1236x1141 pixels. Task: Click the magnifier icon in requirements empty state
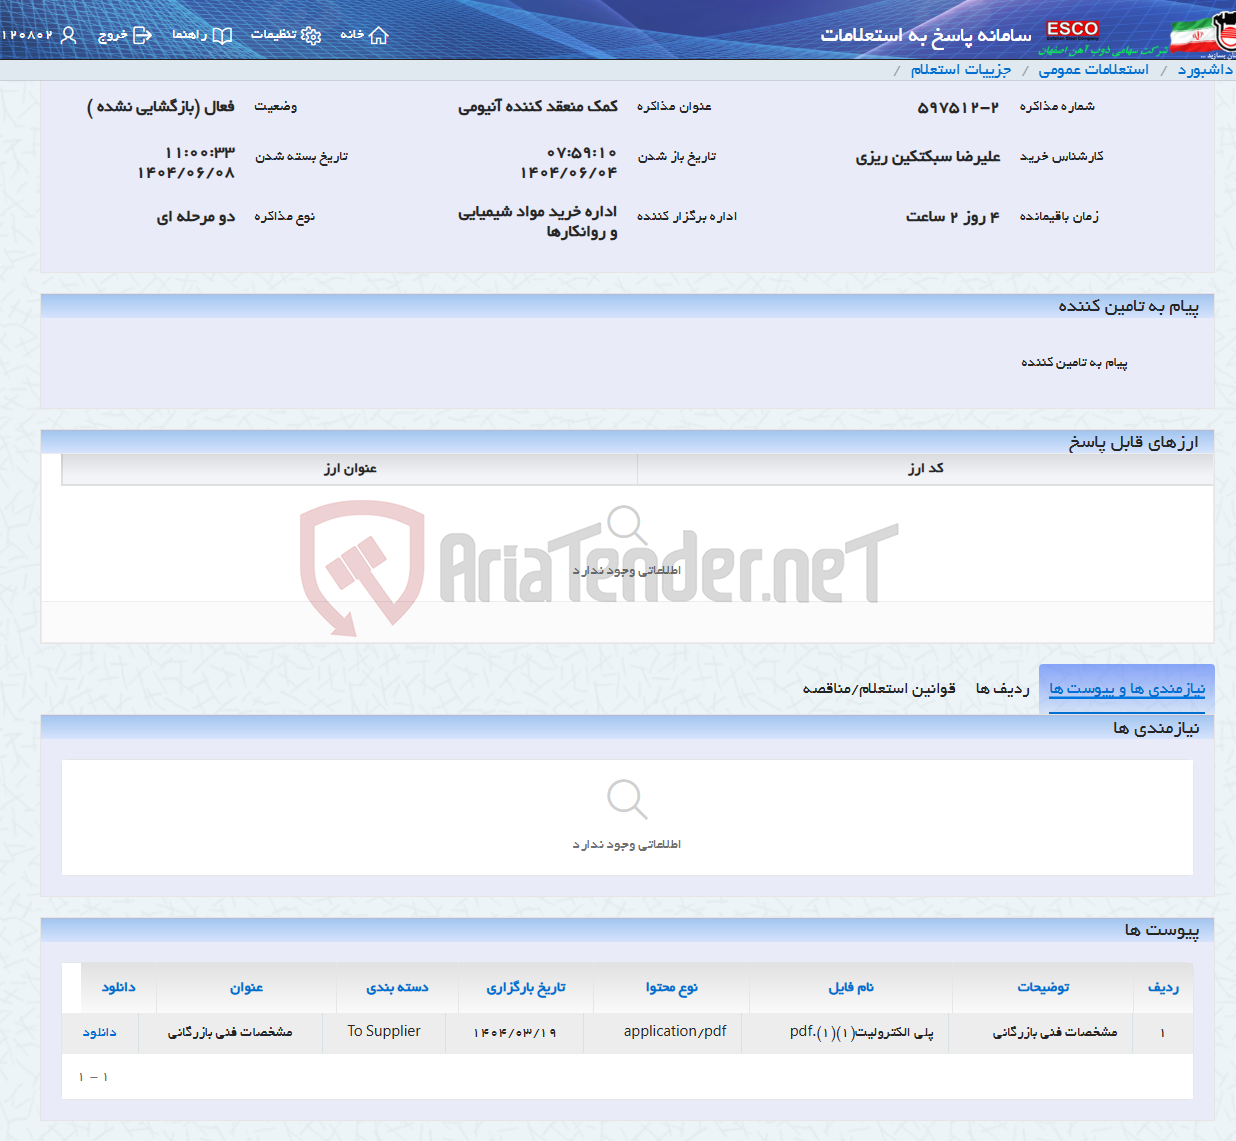627,799
